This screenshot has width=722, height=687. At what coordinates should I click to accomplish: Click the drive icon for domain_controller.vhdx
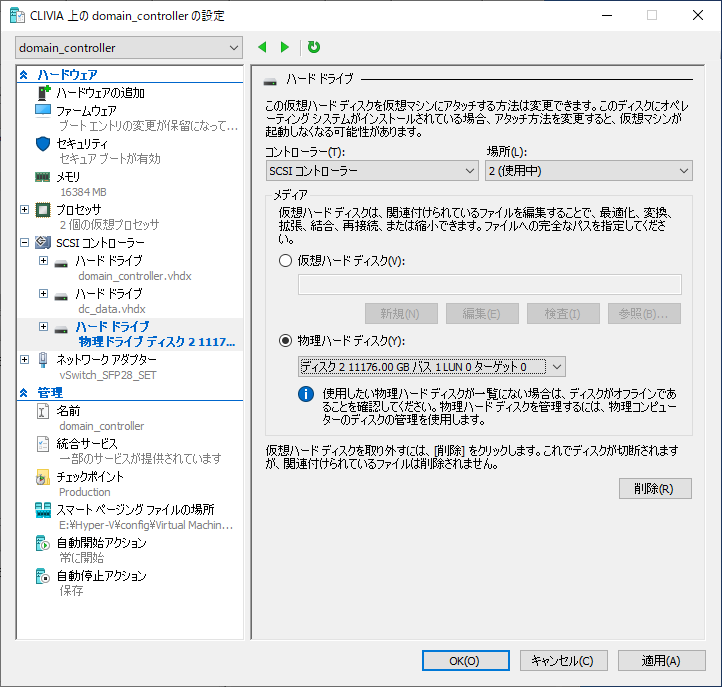(61, 263)
